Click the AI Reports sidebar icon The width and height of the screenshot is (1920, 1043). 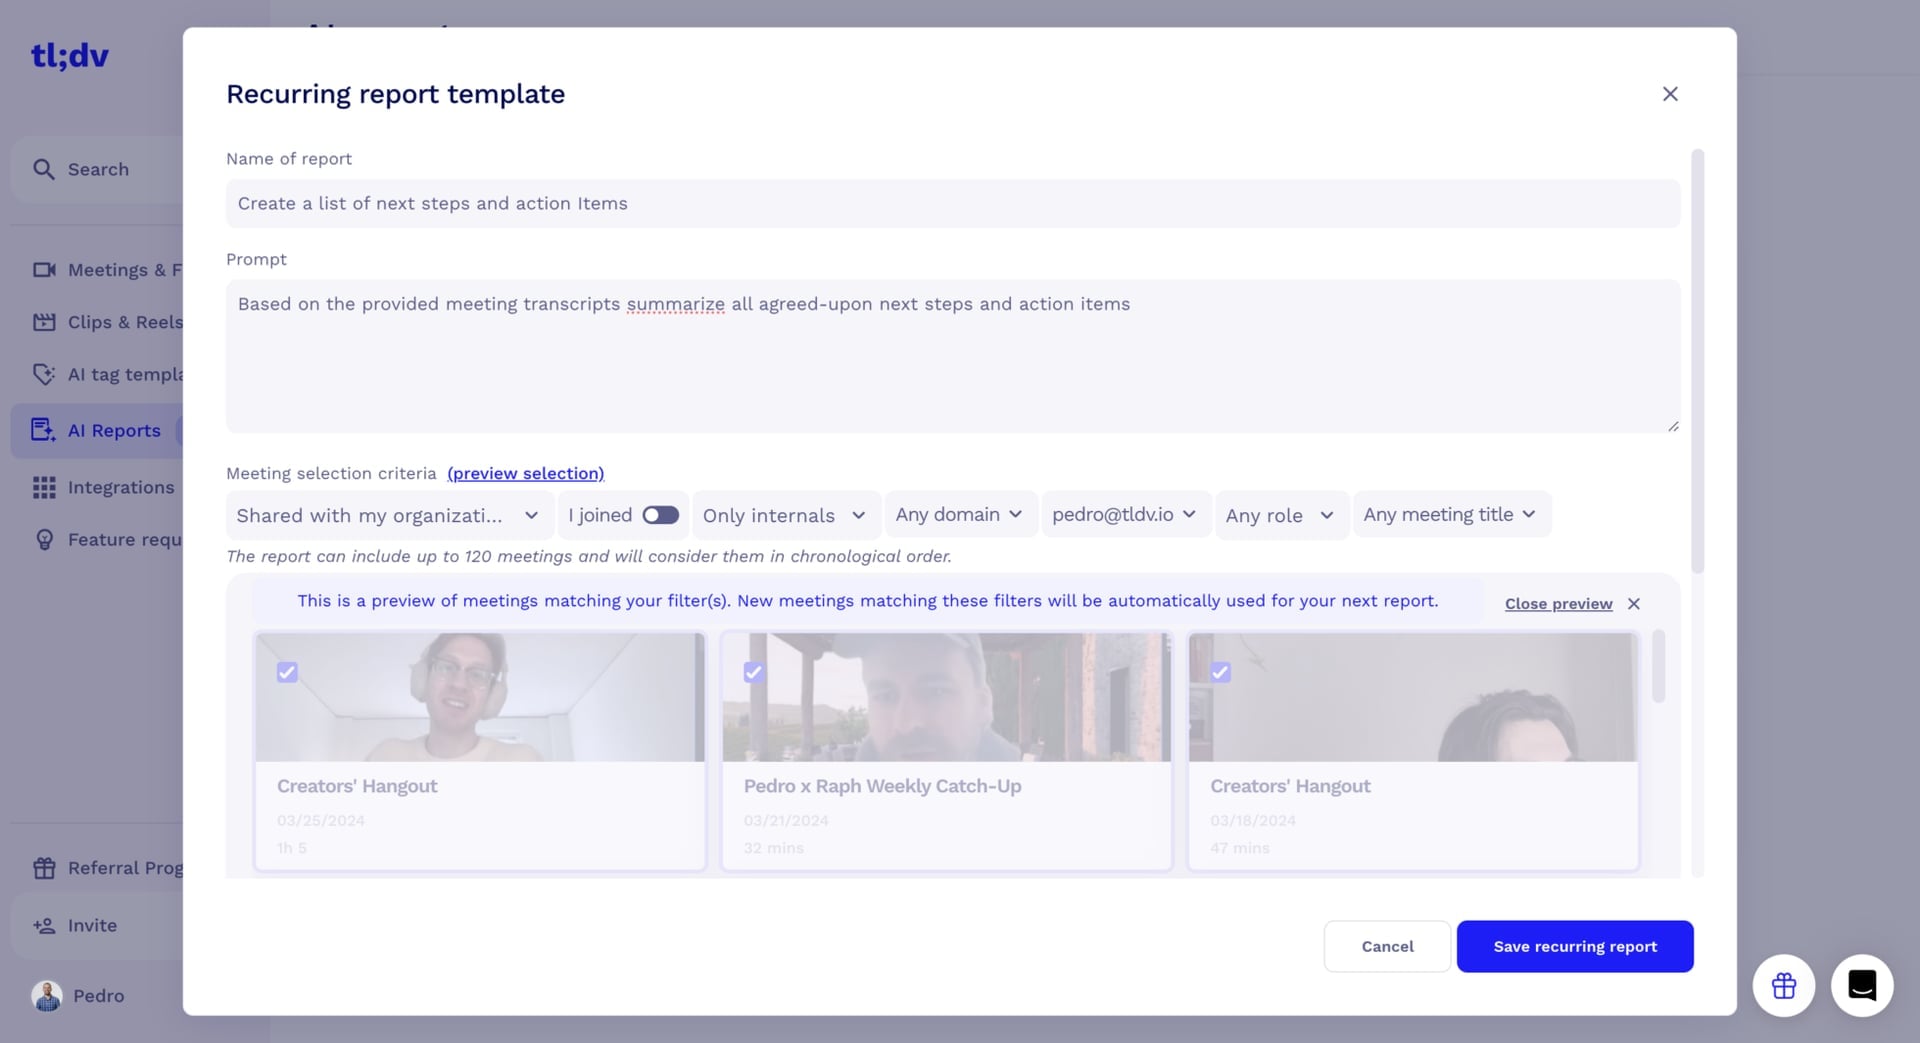pos(43,430)
